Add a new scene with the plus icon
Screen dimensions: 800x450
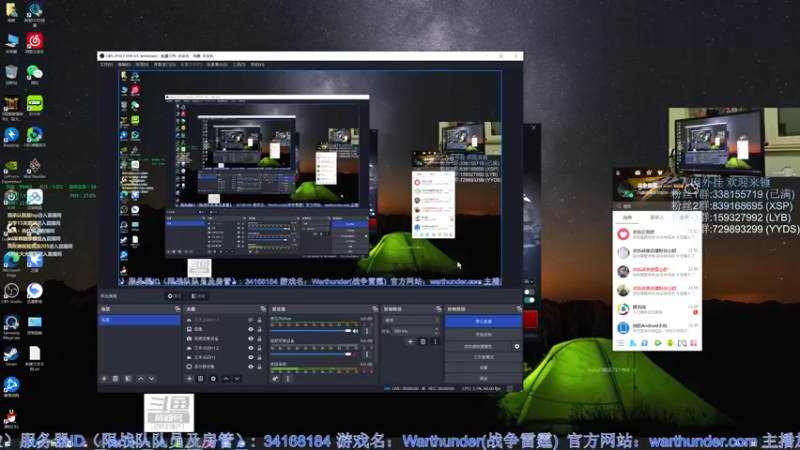click(x=104, y=379)
